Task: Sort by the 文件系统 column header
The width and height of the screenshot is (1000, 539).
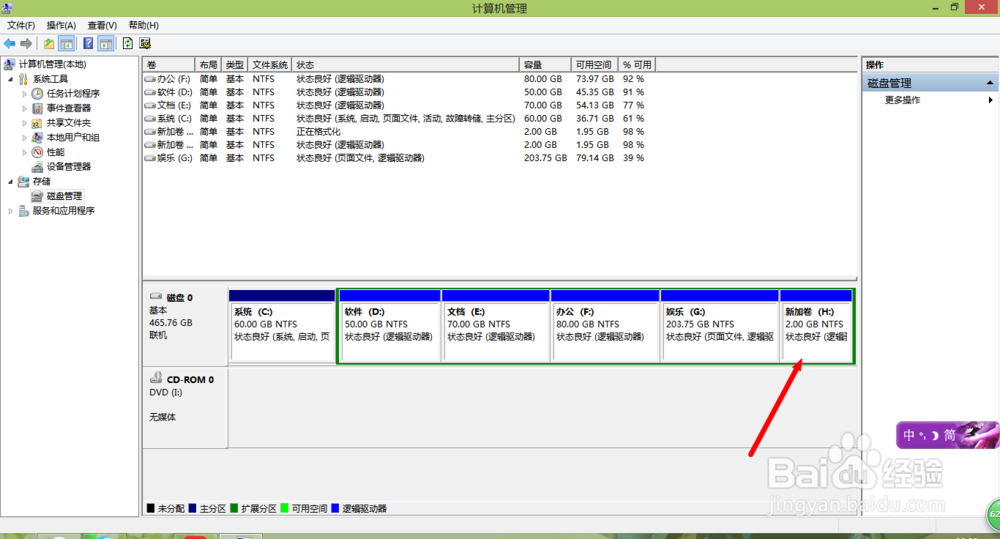Action: (x=270, y=65)
